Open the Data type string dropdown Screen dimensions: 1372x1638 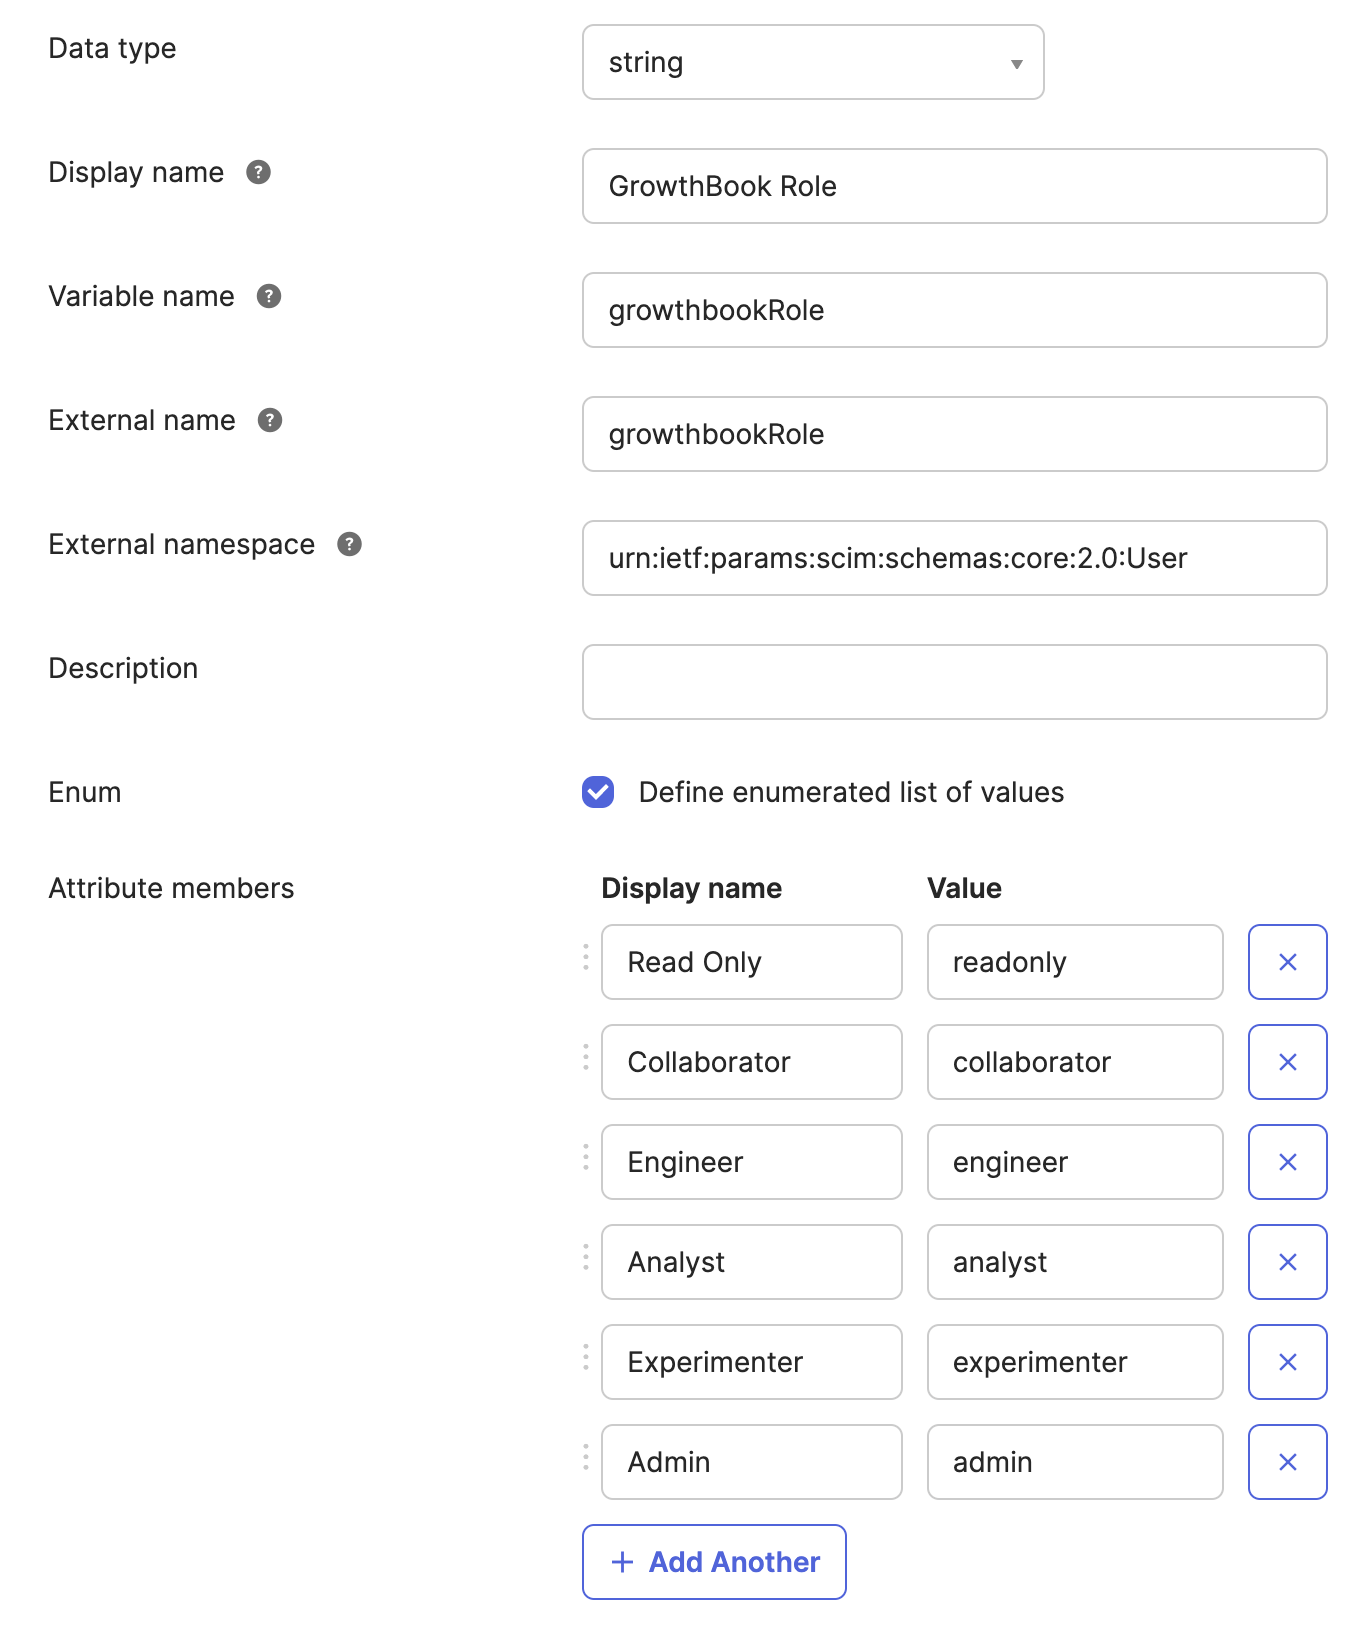(813, 62)
